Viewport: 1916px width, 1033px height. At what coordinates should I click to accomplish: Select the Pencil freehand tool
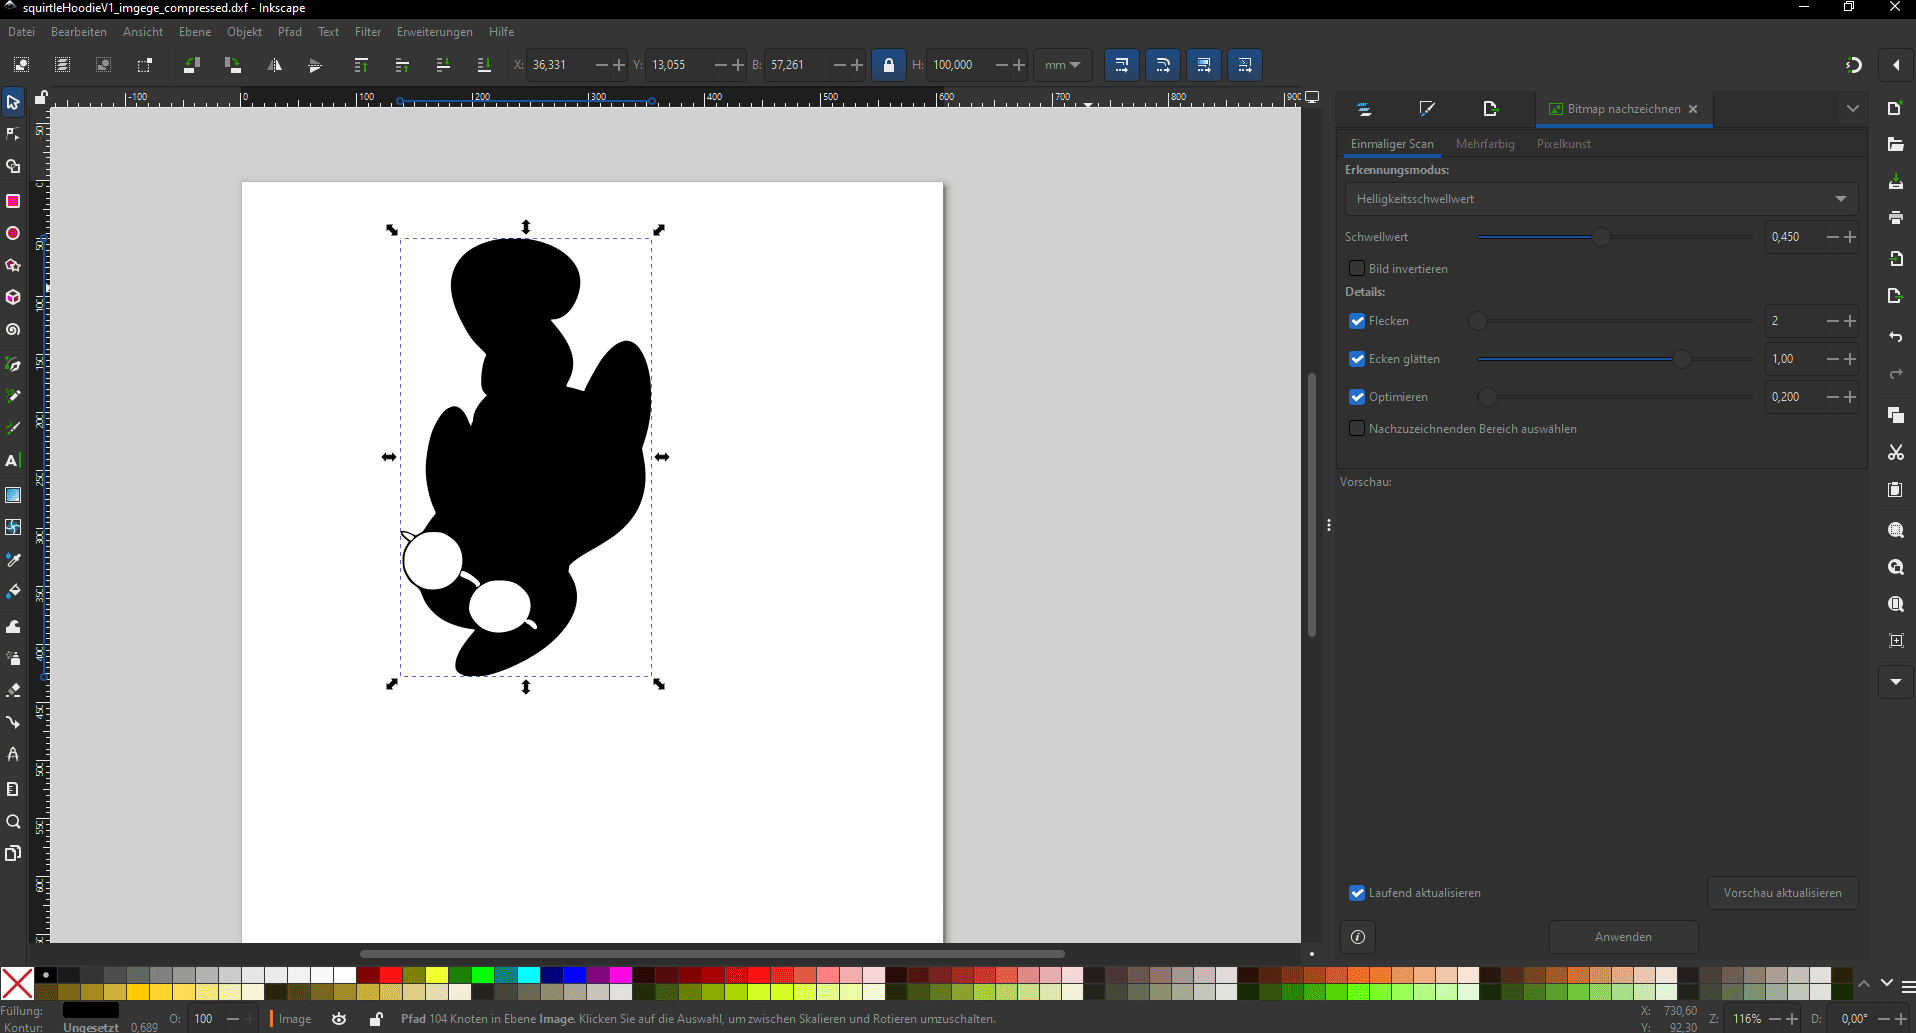[13, 396]
